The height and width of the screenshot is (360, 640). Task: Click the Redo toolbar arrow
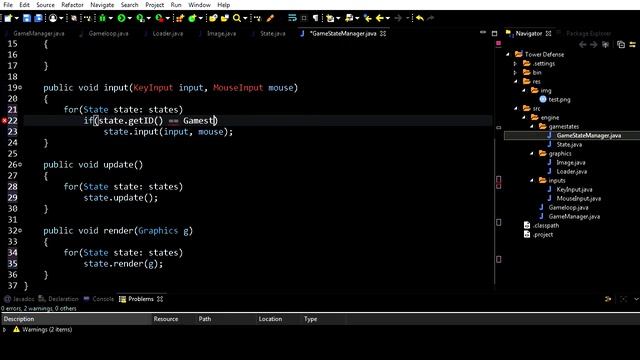click(x=430, y=18)
